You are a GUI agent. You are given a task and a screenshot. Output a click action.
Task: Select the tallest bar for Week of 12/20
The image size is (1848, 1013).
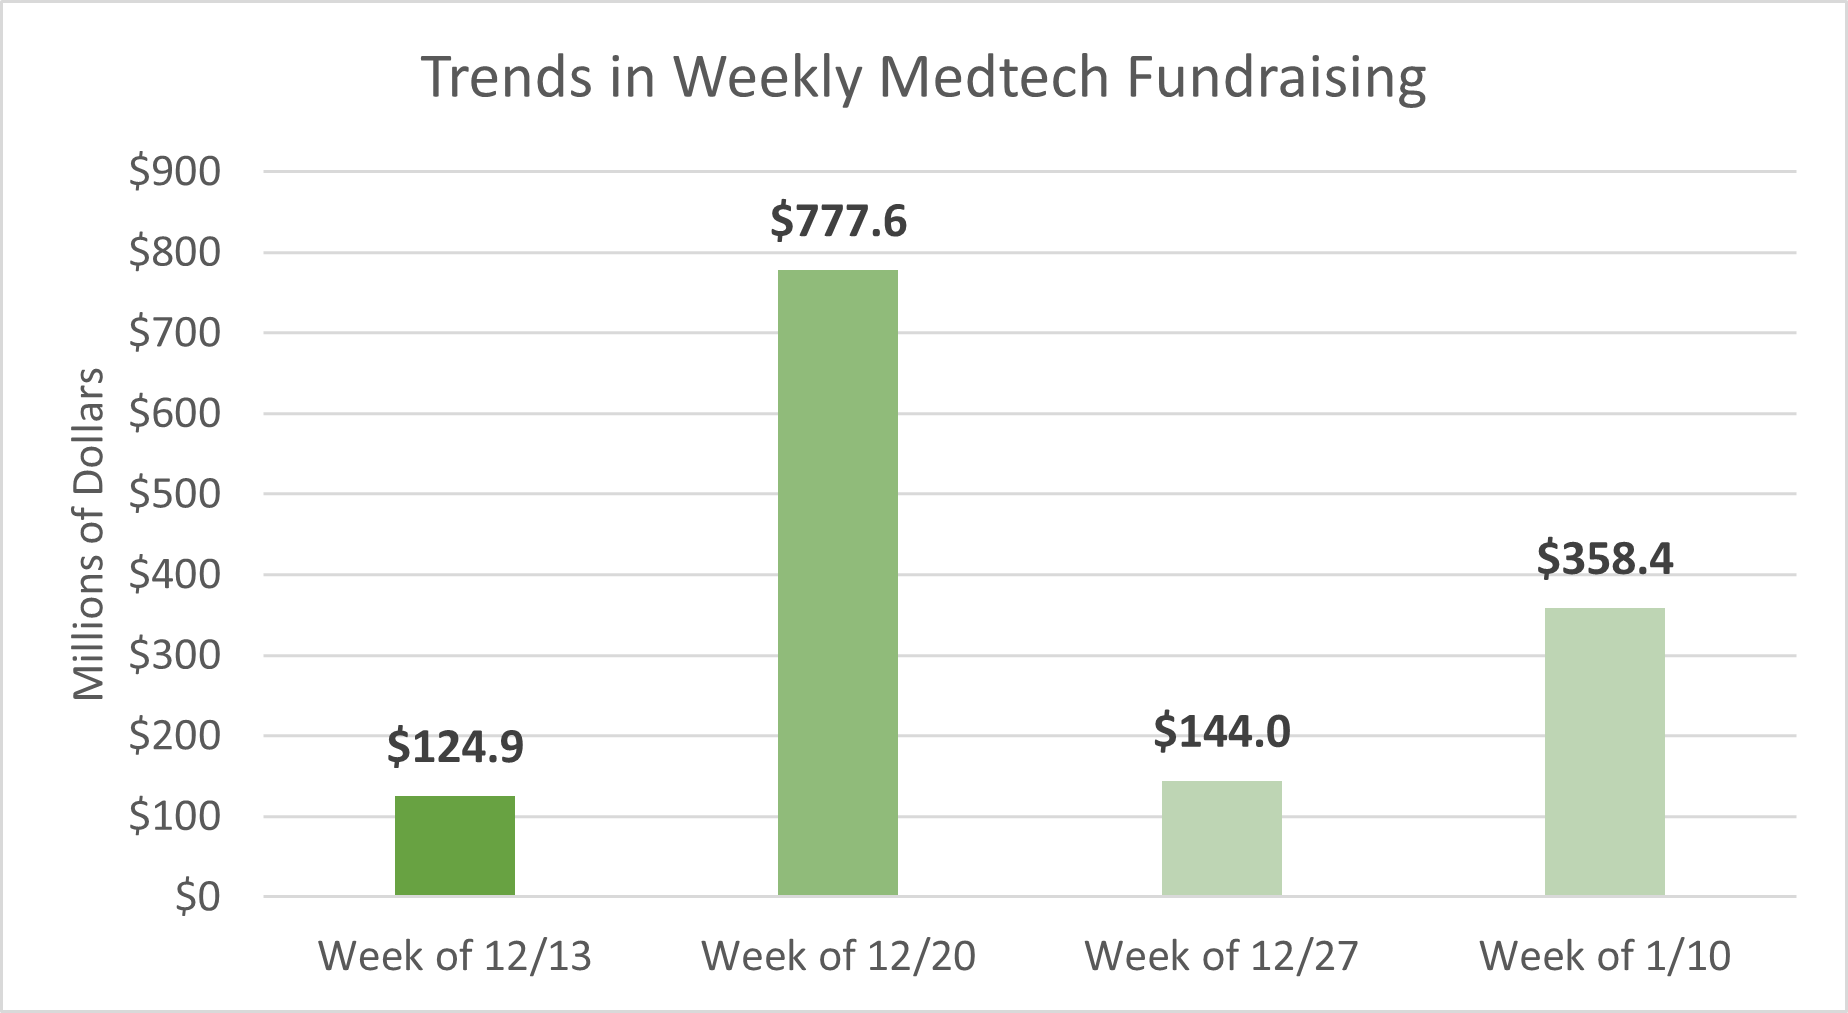click(x=838, y=582)
